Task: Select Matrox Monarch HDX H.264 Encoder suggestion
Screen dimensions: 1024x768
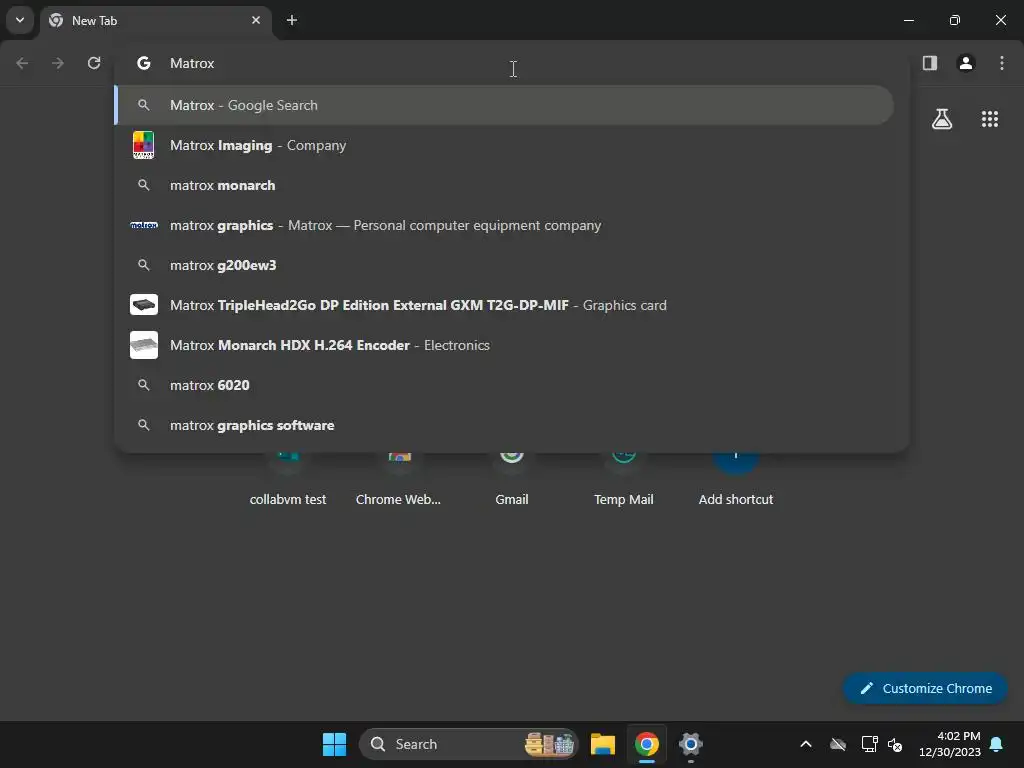Action: pos(504,345)
